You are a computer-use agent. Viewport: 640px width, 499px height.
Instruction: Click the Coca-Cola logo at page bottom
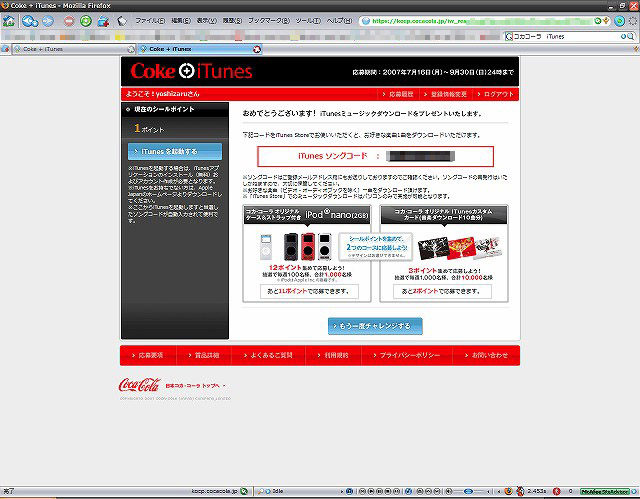click(x=140, y=385)
